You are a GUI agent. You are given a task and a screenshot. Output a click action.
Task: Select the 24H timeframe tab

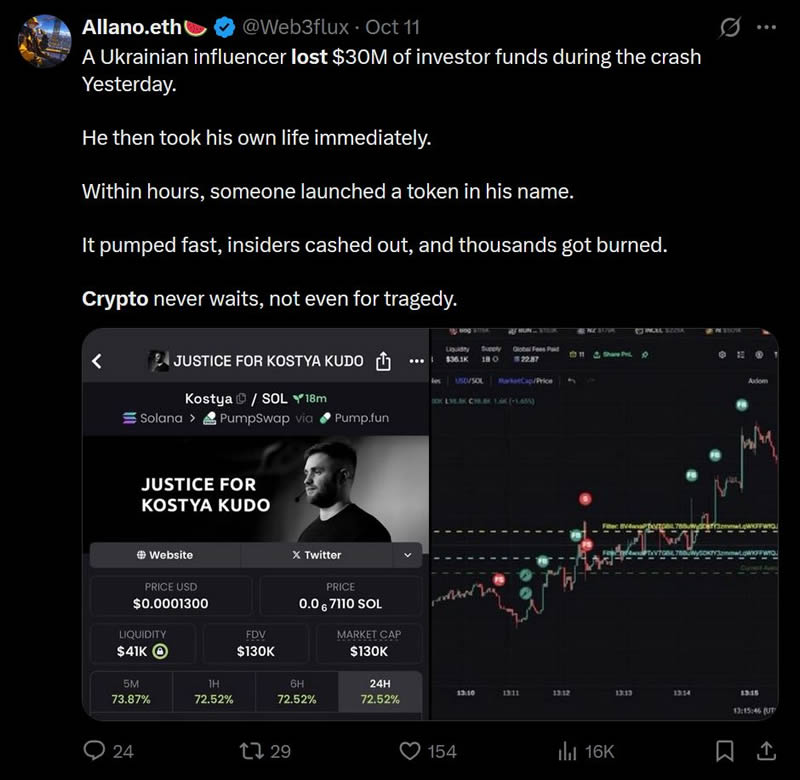coord(380,691)
